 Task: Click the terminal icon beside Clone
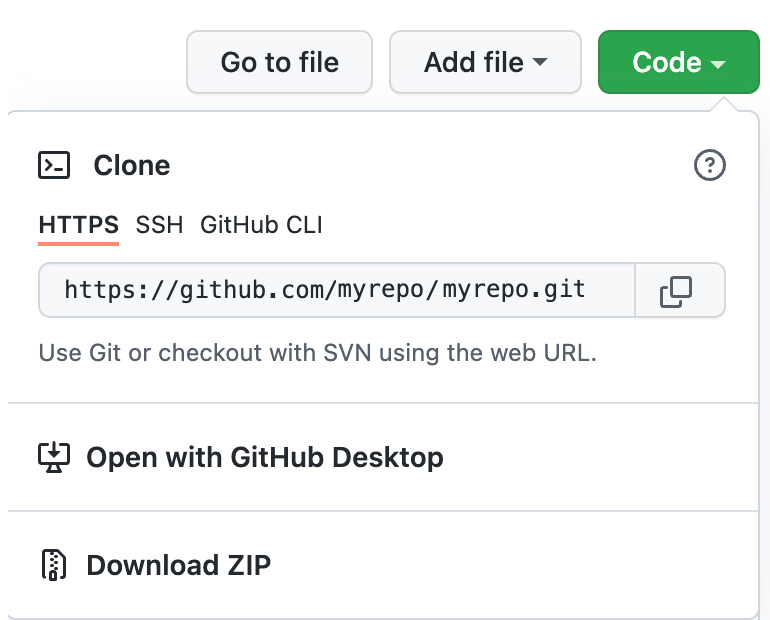(54, 165)
